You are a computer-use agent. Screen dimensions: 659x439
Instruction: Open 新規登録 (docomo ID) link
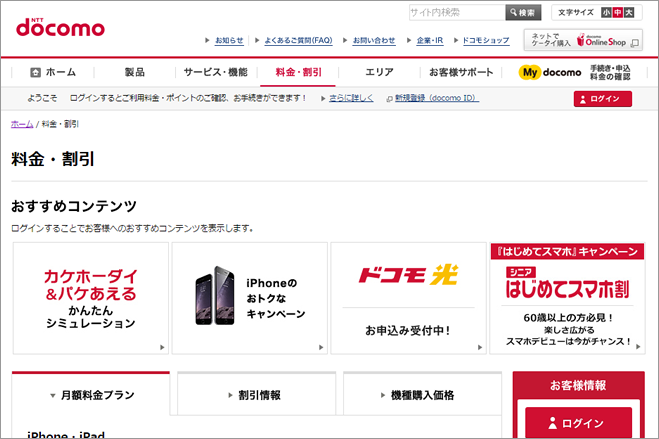point(437,98)
